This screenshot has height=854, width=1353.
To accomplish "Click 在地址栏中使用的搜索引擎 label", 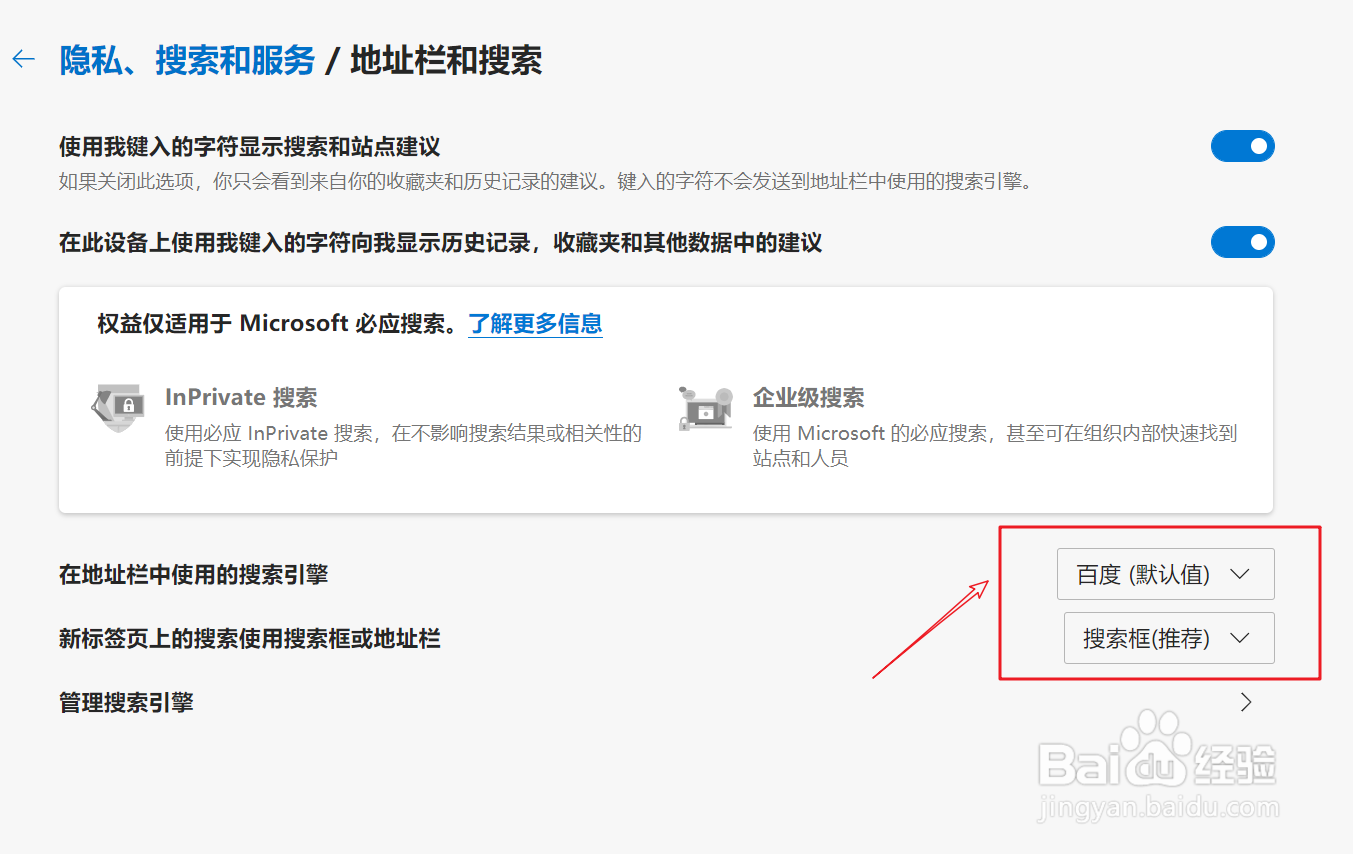I will pos(193,574).
